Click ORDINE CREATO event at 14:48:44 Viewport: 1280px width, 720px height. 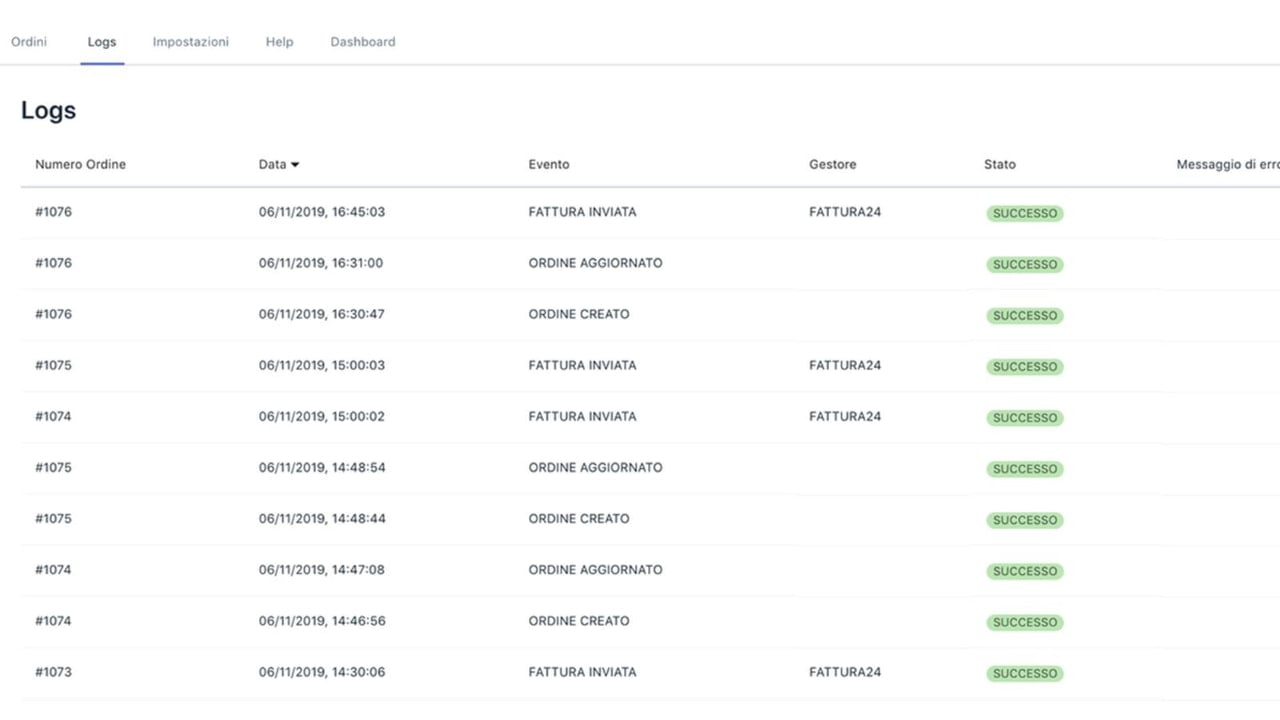click(579, 518)
